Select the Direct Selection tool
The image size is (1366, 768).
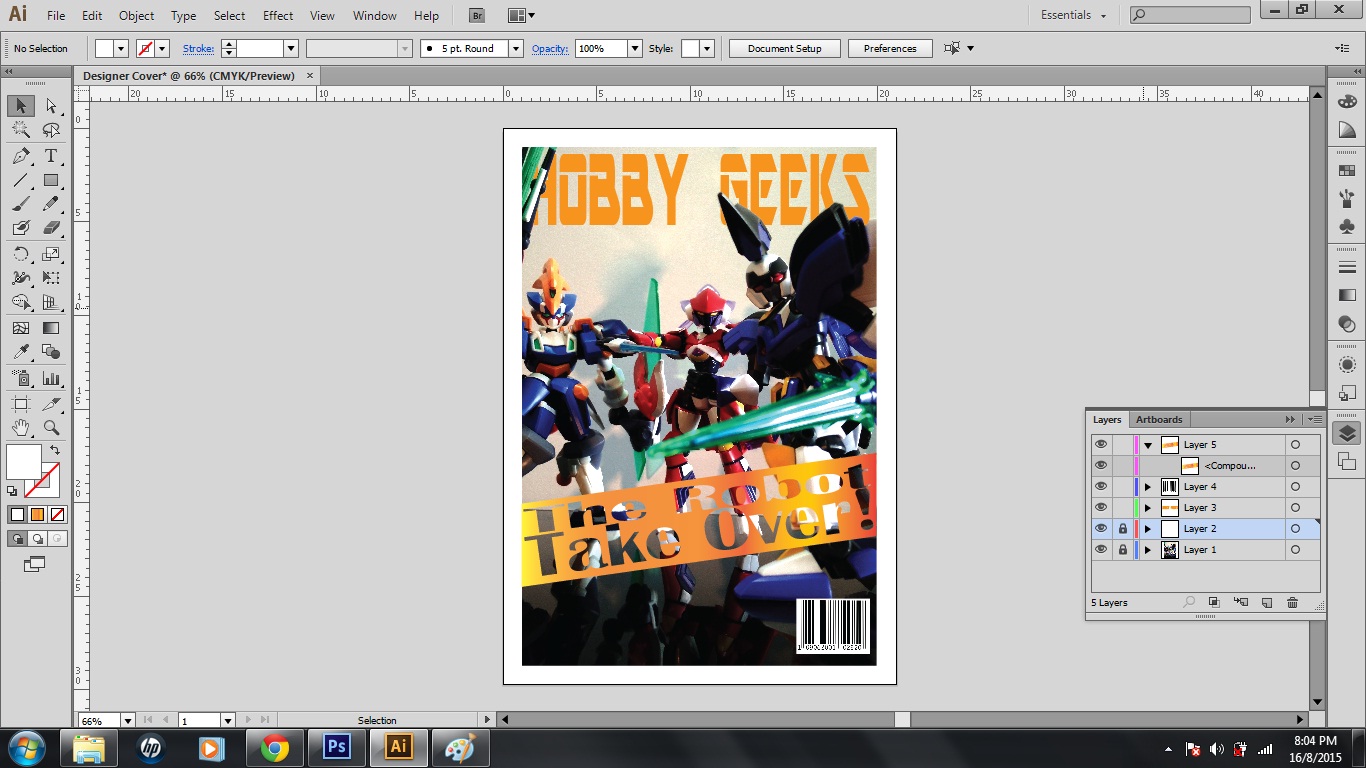click(51, 106)
